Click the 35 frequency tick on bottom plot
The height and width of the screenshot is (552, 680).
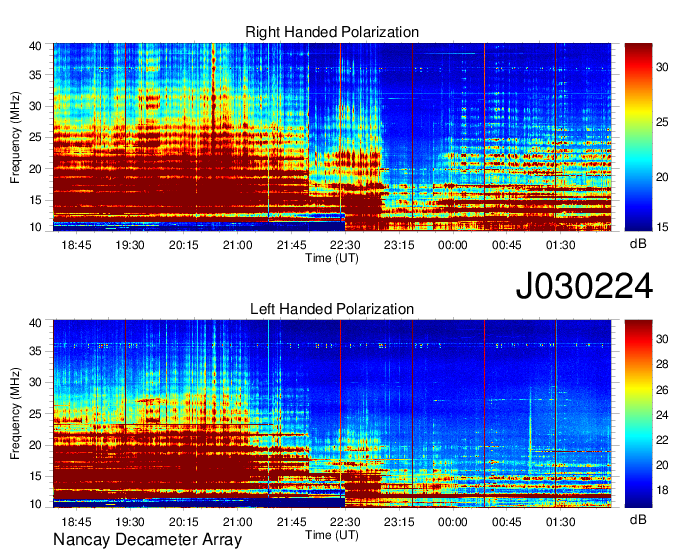pyautogui.click(x=35, y=351)
